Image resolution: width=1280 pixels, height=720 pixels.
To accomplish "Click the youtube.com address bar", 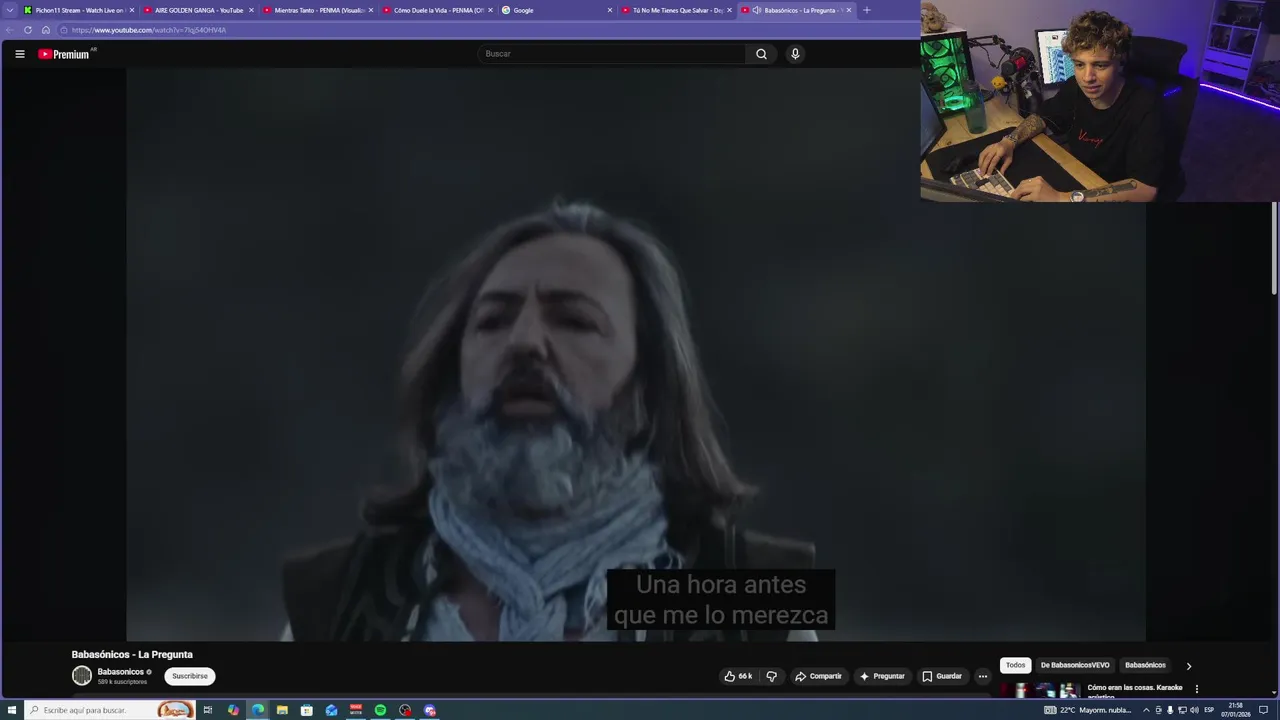I will [486, 30].
